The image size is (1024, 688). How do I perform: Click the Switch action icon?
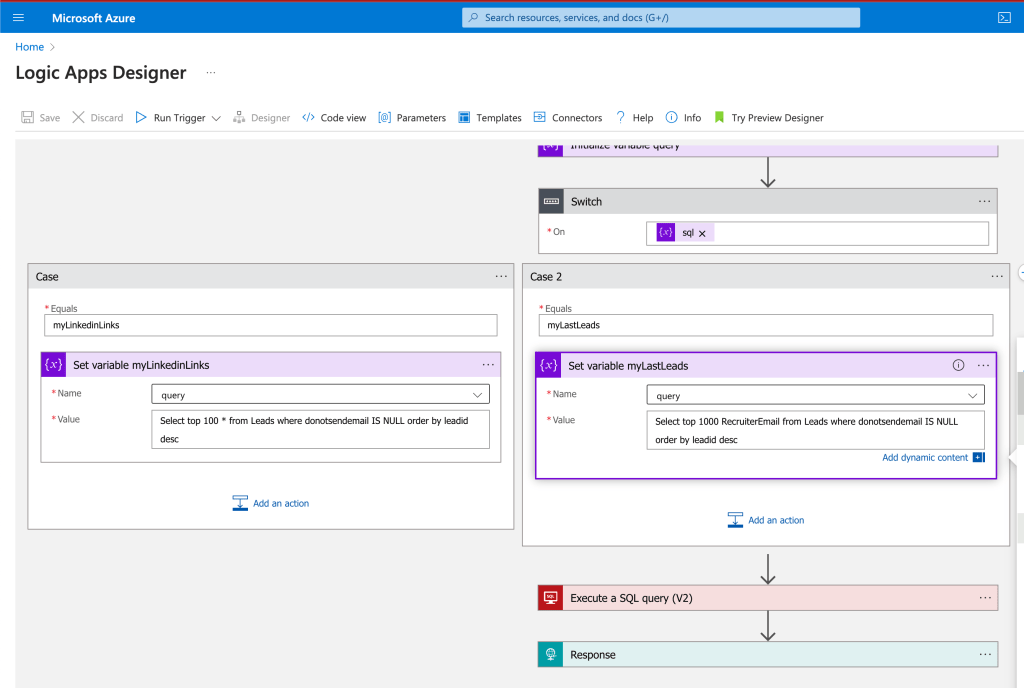551,202
